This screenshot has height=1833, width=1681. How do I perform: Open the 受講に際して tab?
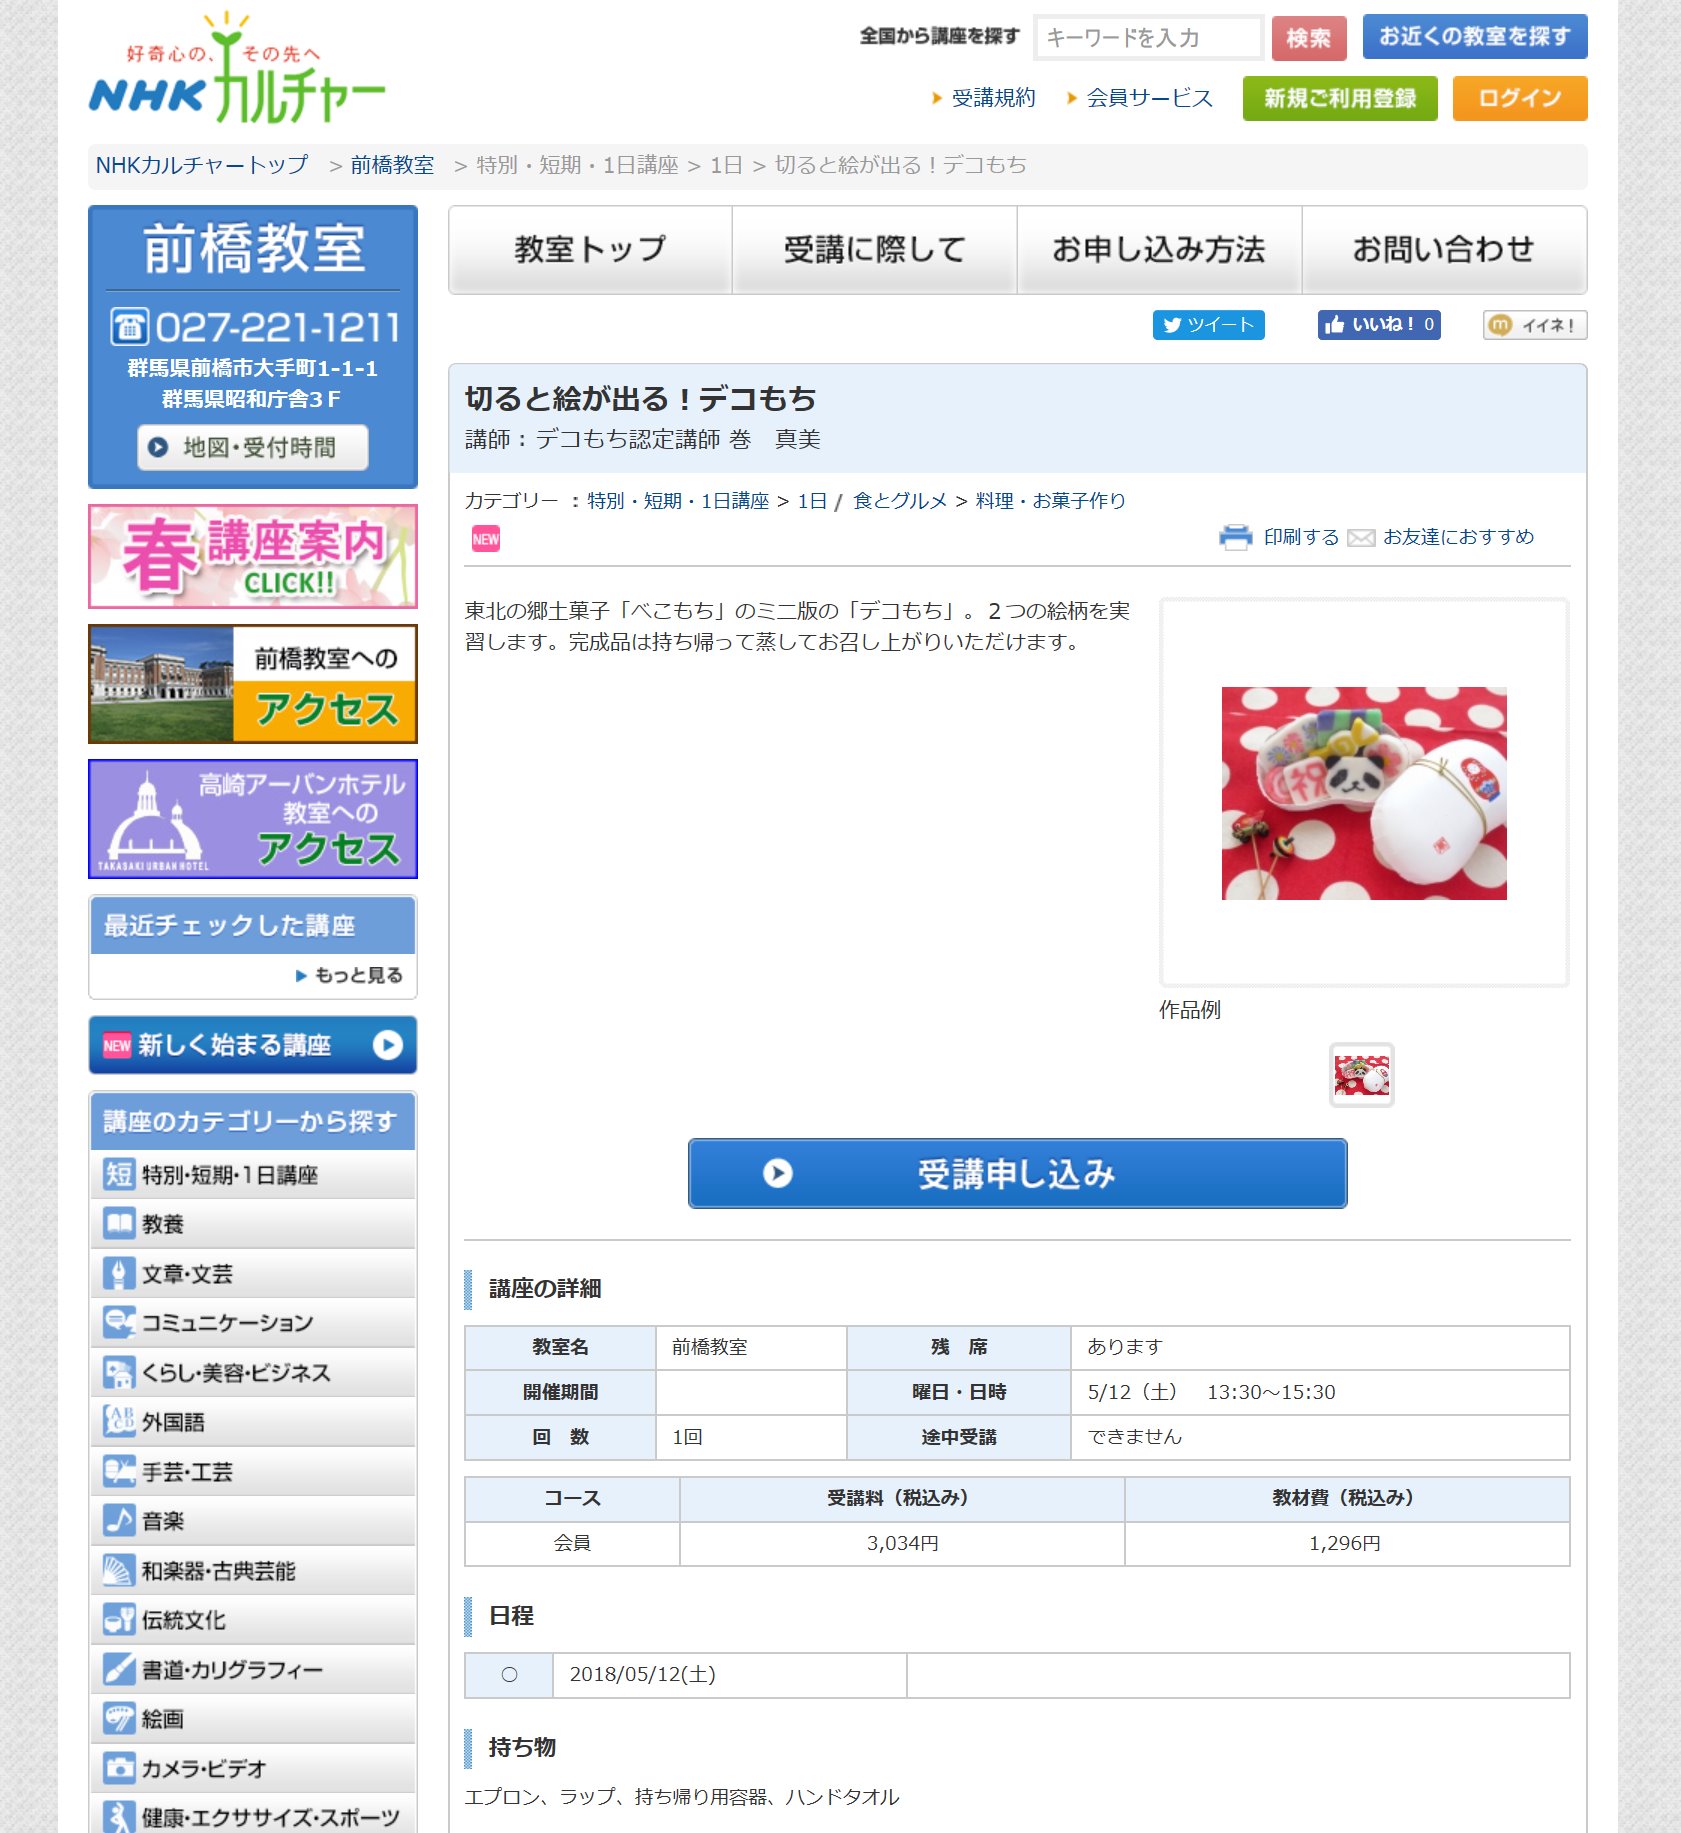coord(875,250)
